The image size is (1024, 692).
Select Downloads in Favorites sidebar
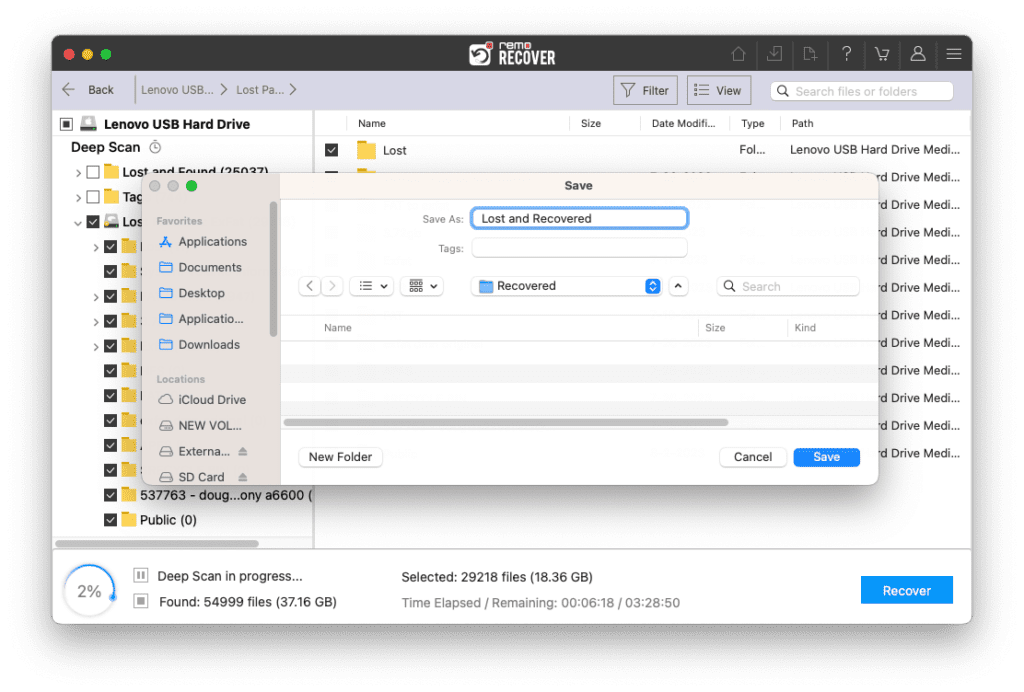pyautogui.click(x=208, y=344)
